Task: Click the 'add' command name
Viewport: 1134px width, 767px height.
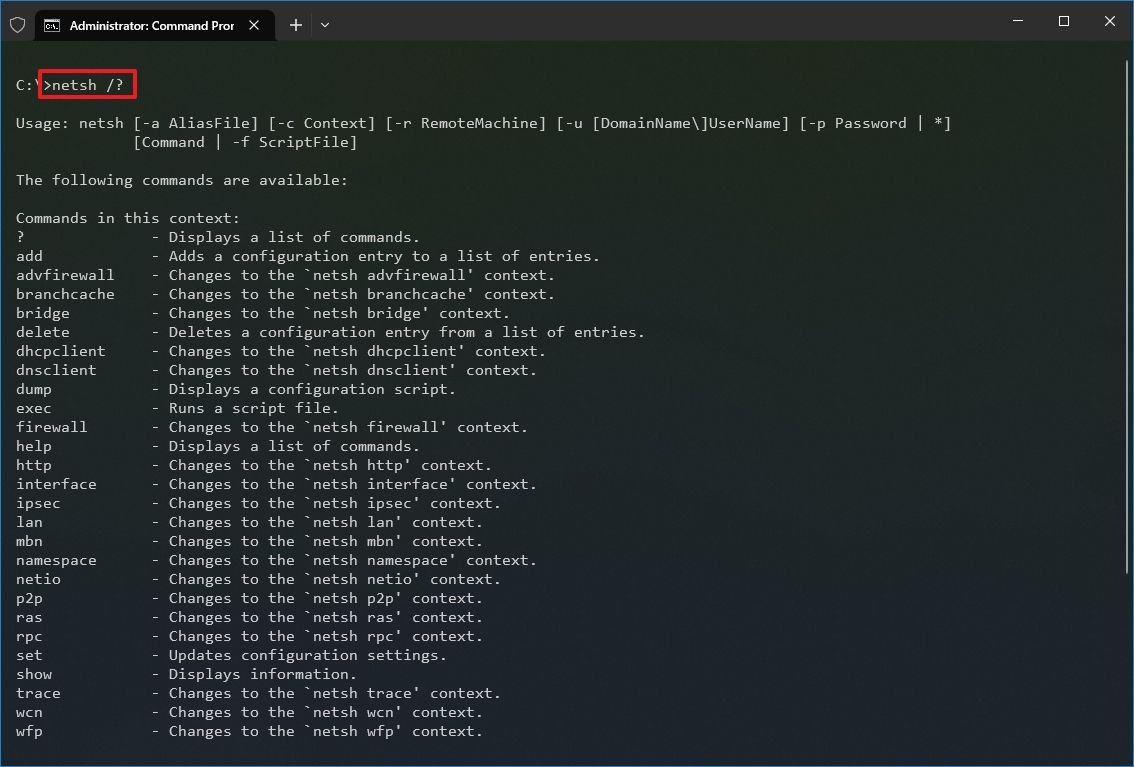Action: pyautogui.click(x=29, y=256)
